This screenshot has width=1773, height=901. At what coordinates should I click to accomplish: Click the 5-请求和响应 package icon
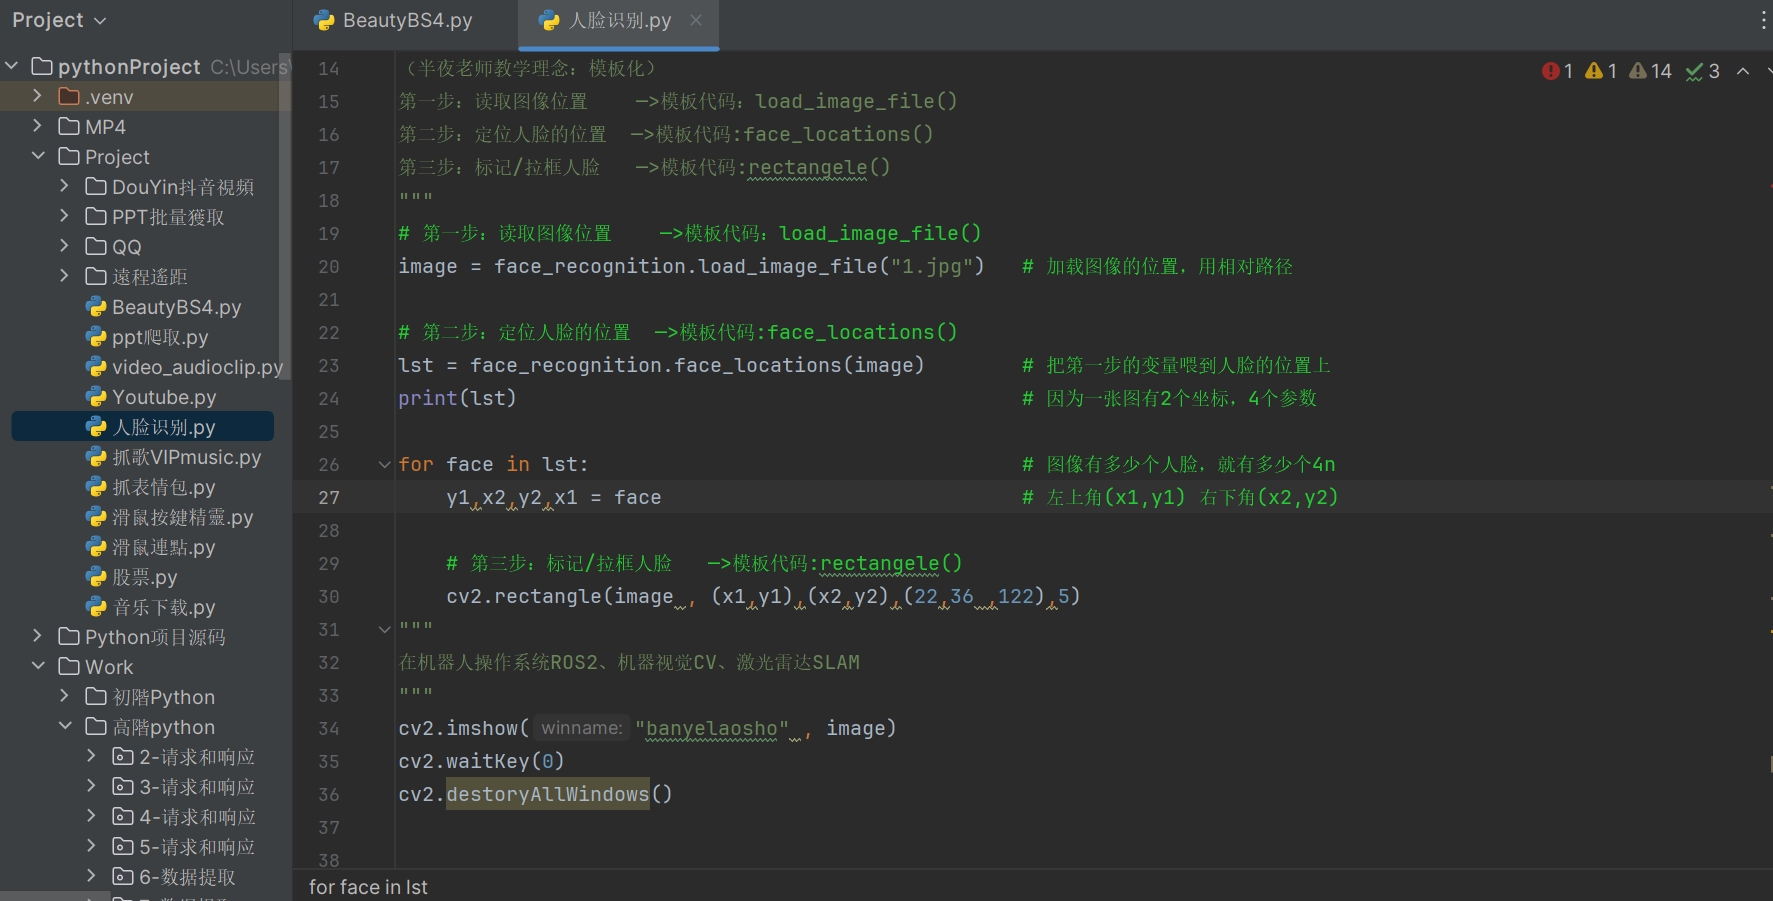pos(123,847)
